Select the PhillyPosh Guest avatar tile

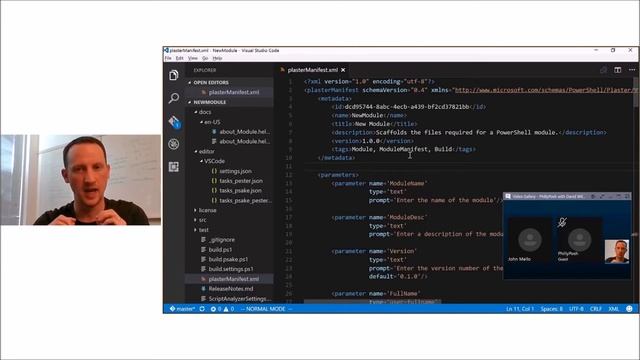tap(580, 240)
